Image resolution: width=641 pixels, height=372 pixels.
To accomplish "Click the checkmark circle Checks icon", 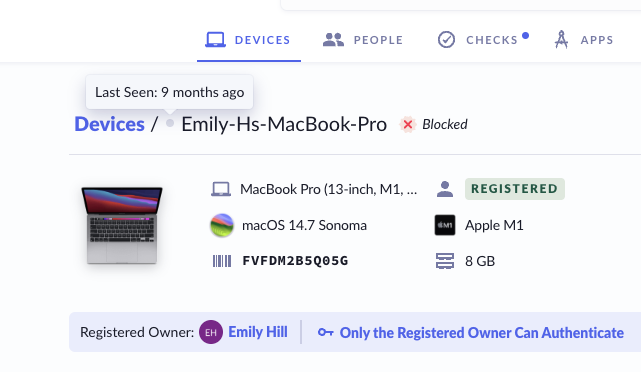I will [446, 40].
